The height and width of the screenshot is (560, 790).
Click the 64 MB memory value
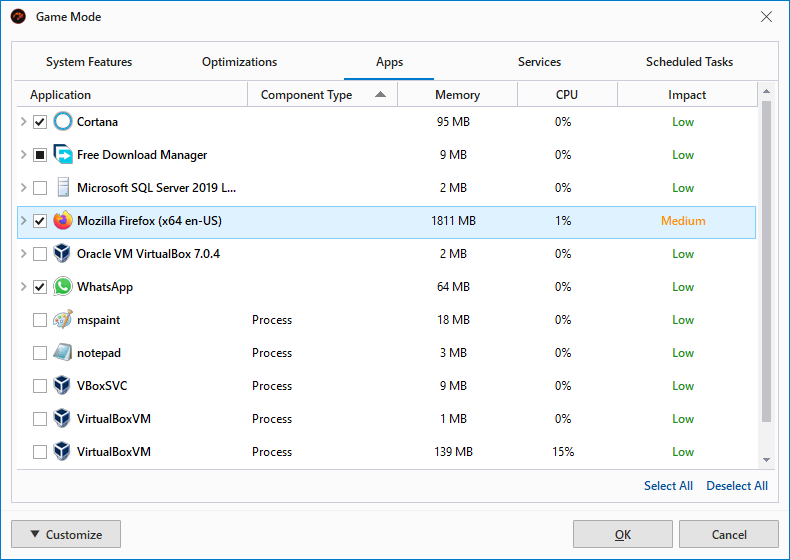[453, 287]
